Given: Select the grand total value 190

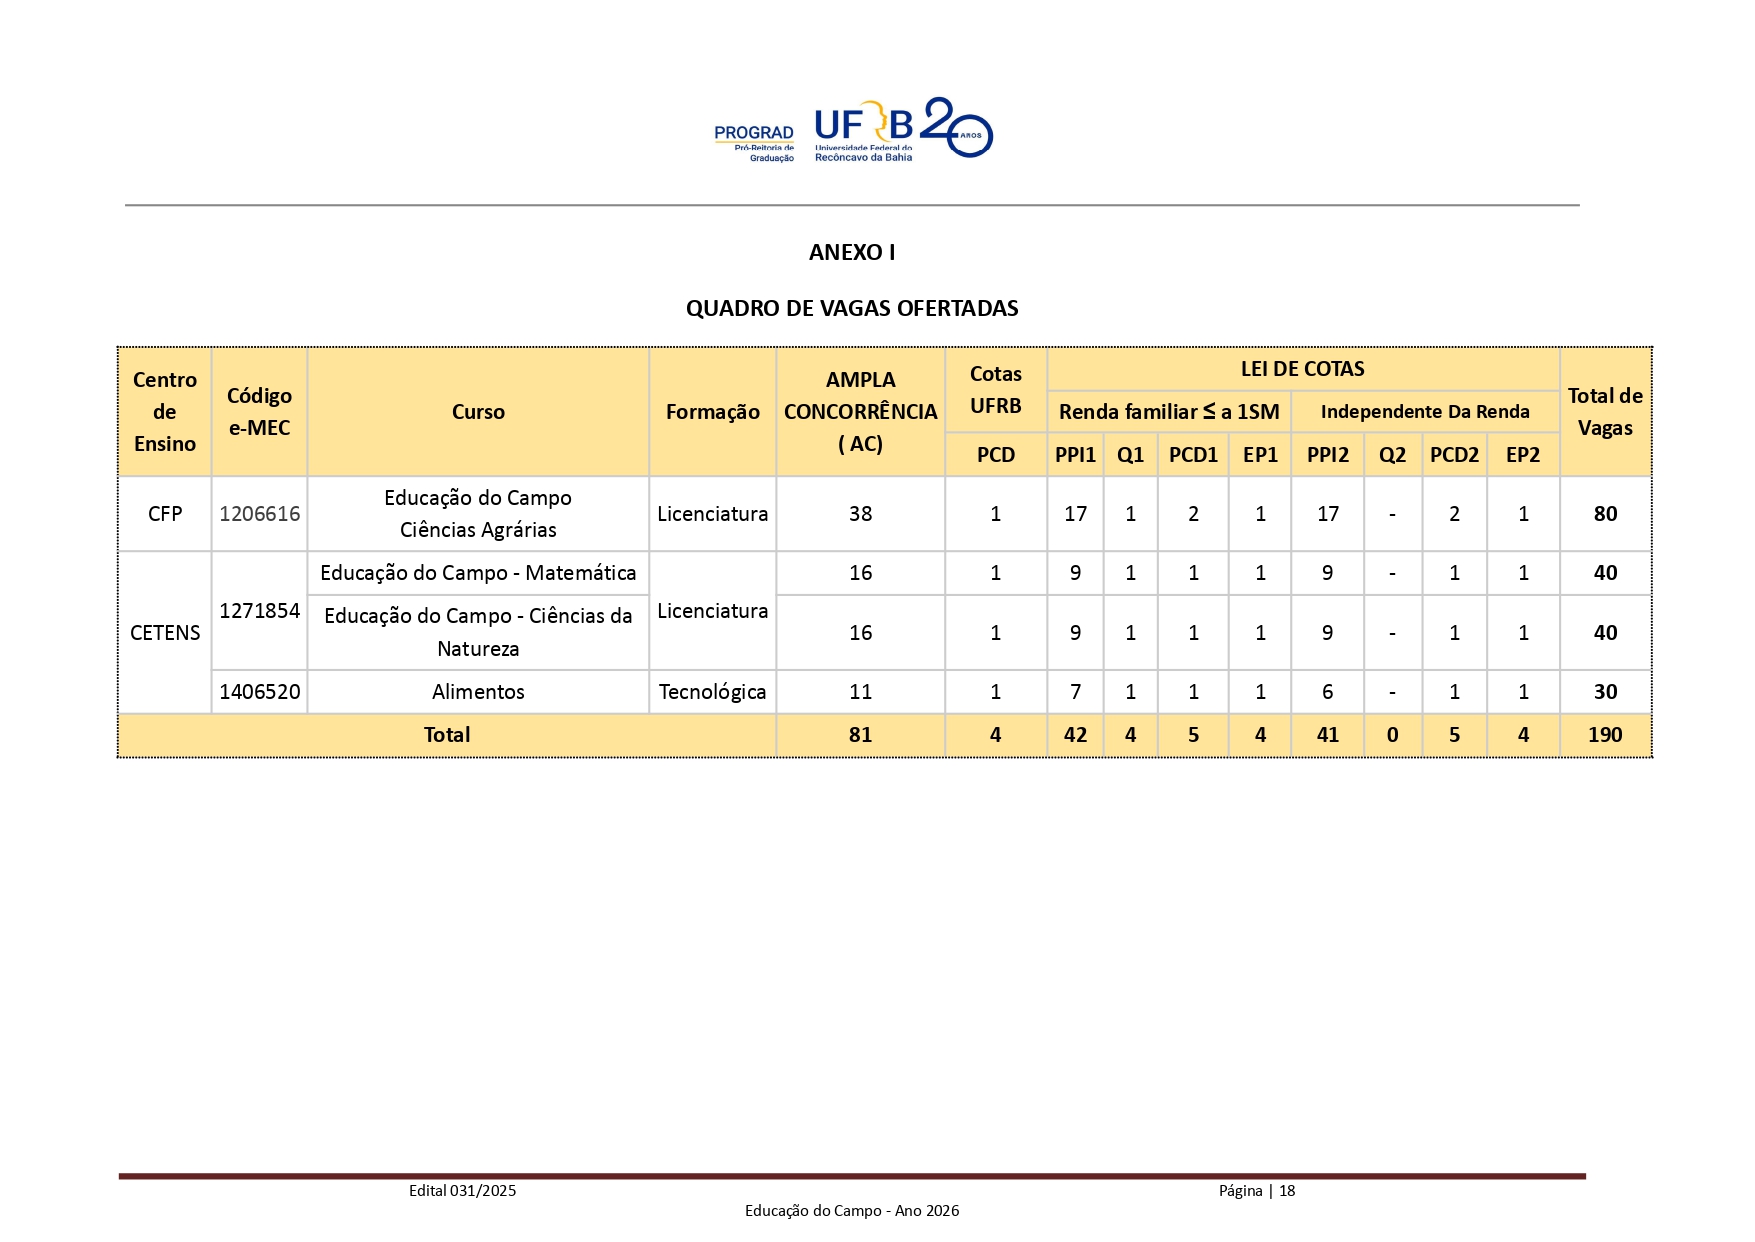Looking at the screenshot, I should [1604, 735].
